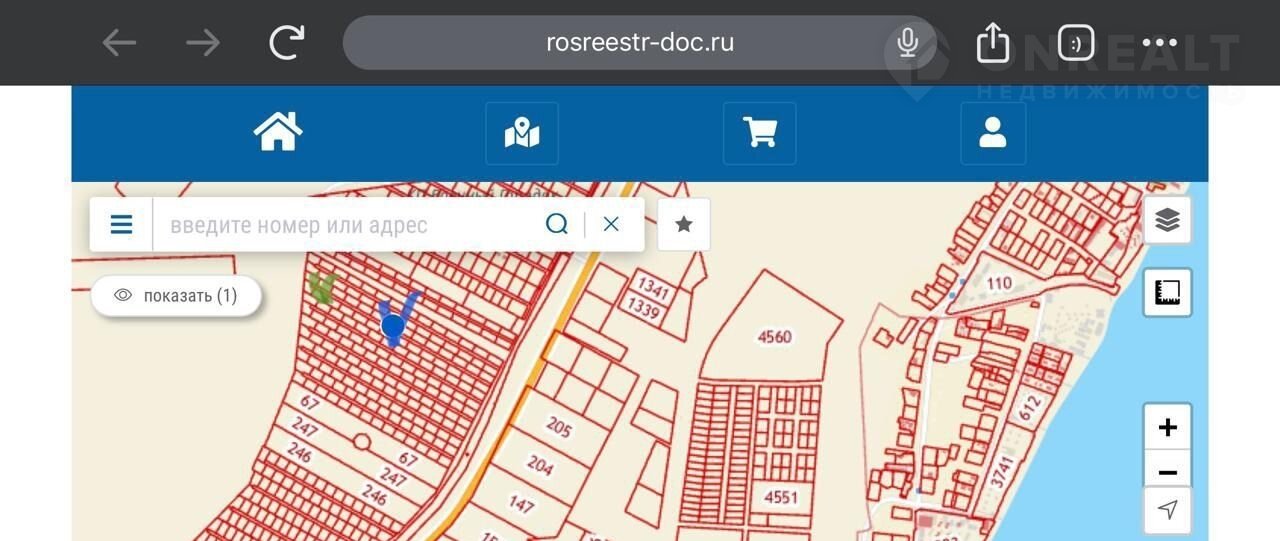Zoom in the map with plus
The width and height of the screenshot is (1280, 541).
(x=1167, y=428)
